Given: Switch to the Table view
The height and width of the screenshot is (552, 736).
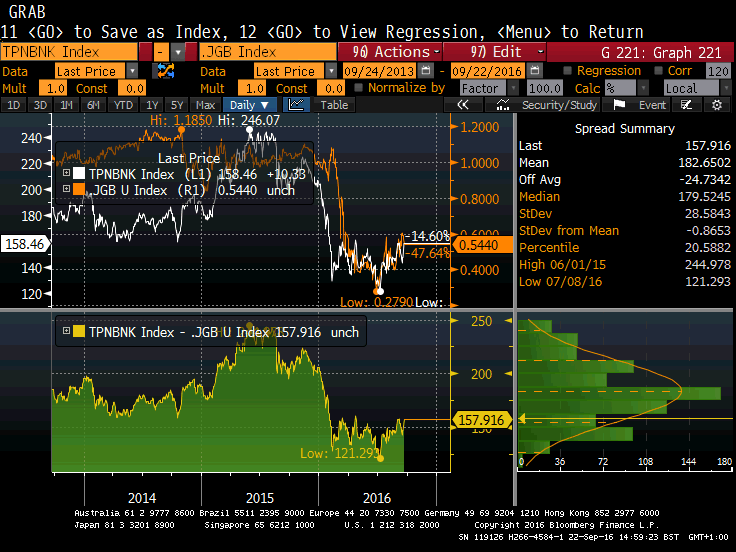Looking at the screenshot, I should pos(334,105).
